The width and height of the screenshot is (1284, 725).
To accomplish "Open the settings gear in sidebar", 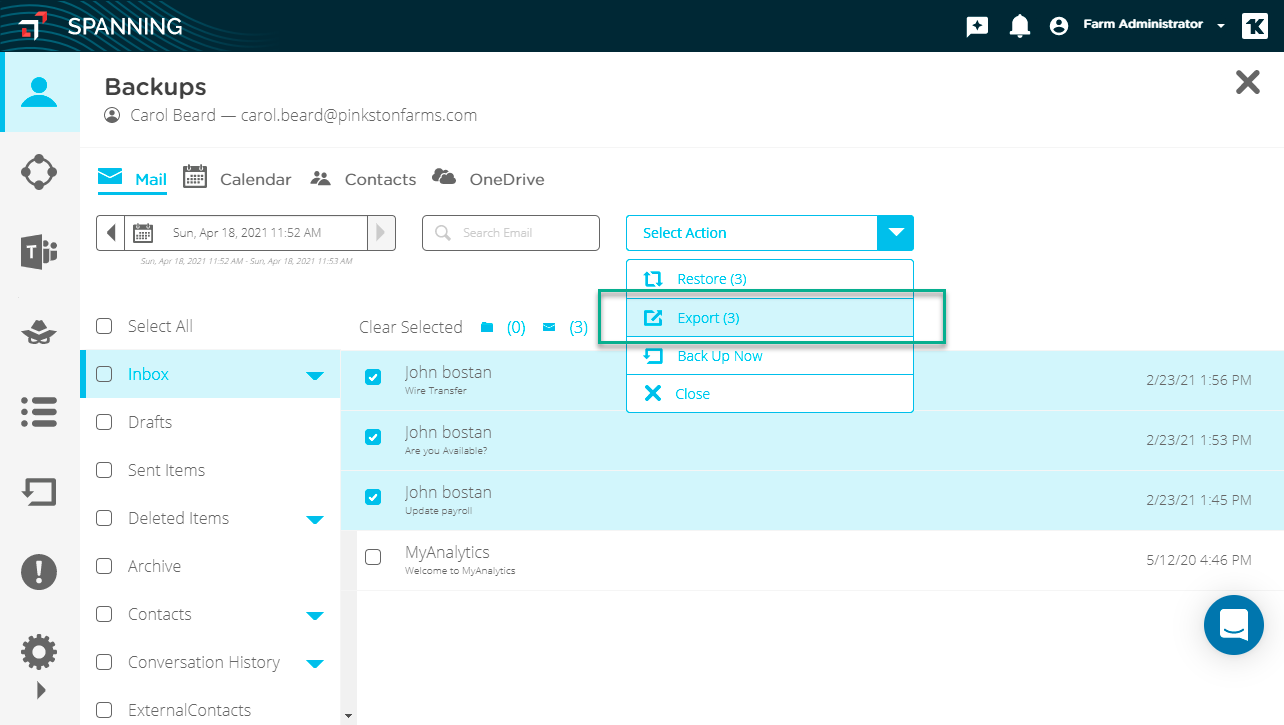I will click(x=39, y=652).
